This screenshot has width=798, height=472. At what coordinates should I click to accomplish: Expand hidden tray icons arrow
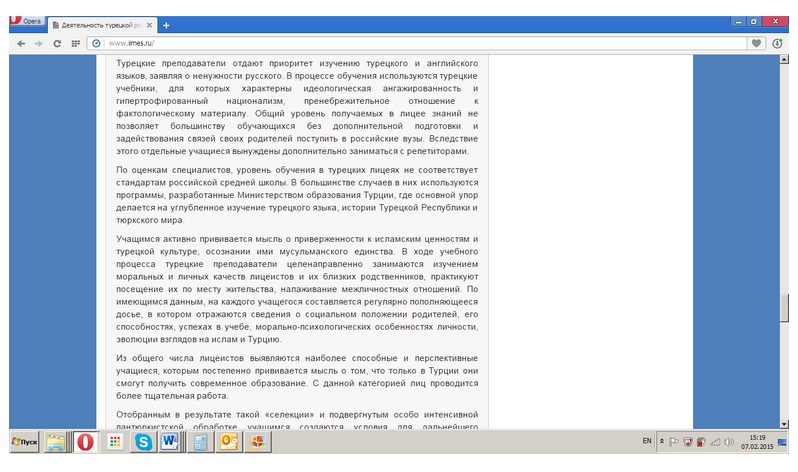pyautogui.click(x=662, y=441)
